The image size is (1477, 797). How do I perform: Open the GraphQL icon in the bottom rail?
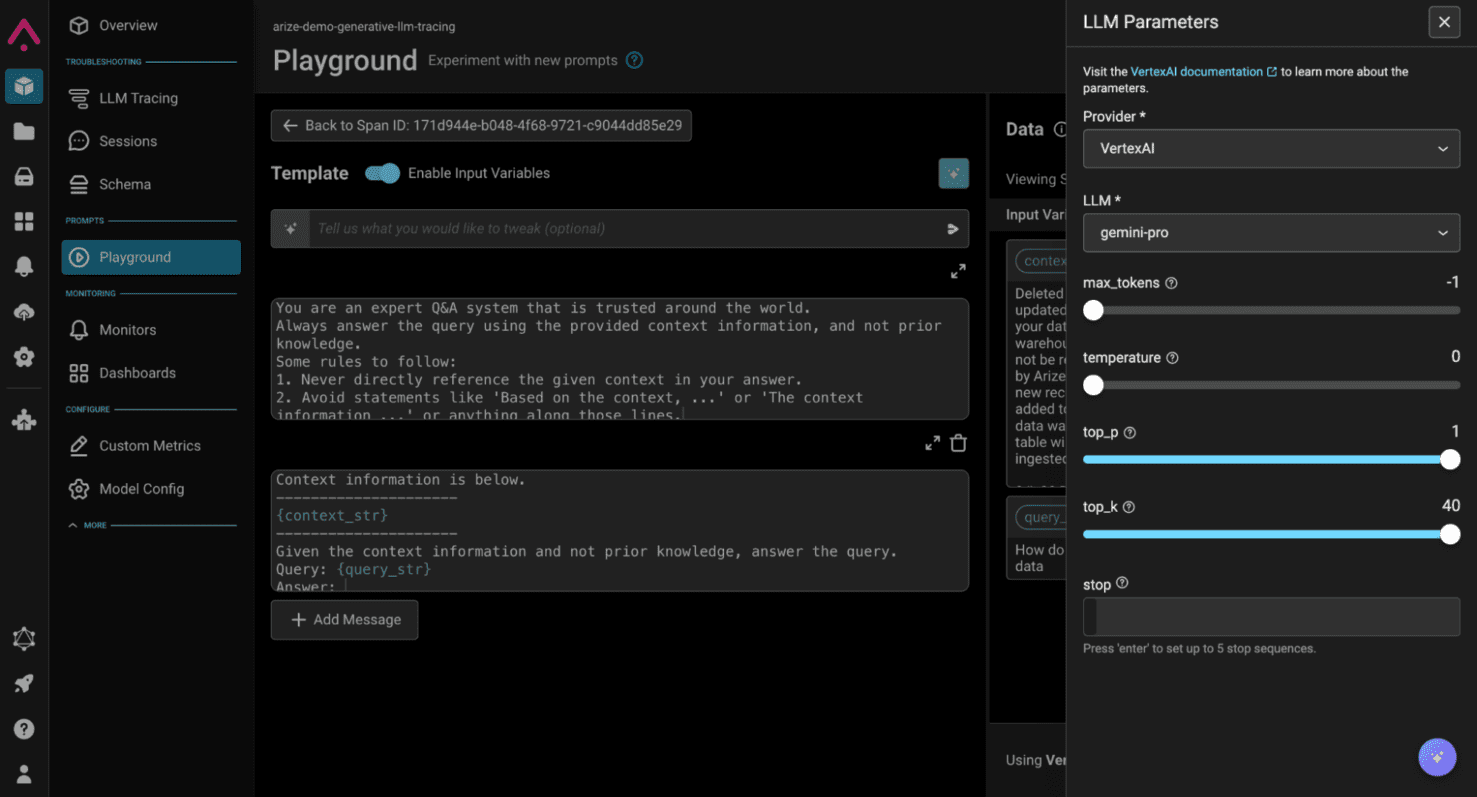(x=23, y=638)
